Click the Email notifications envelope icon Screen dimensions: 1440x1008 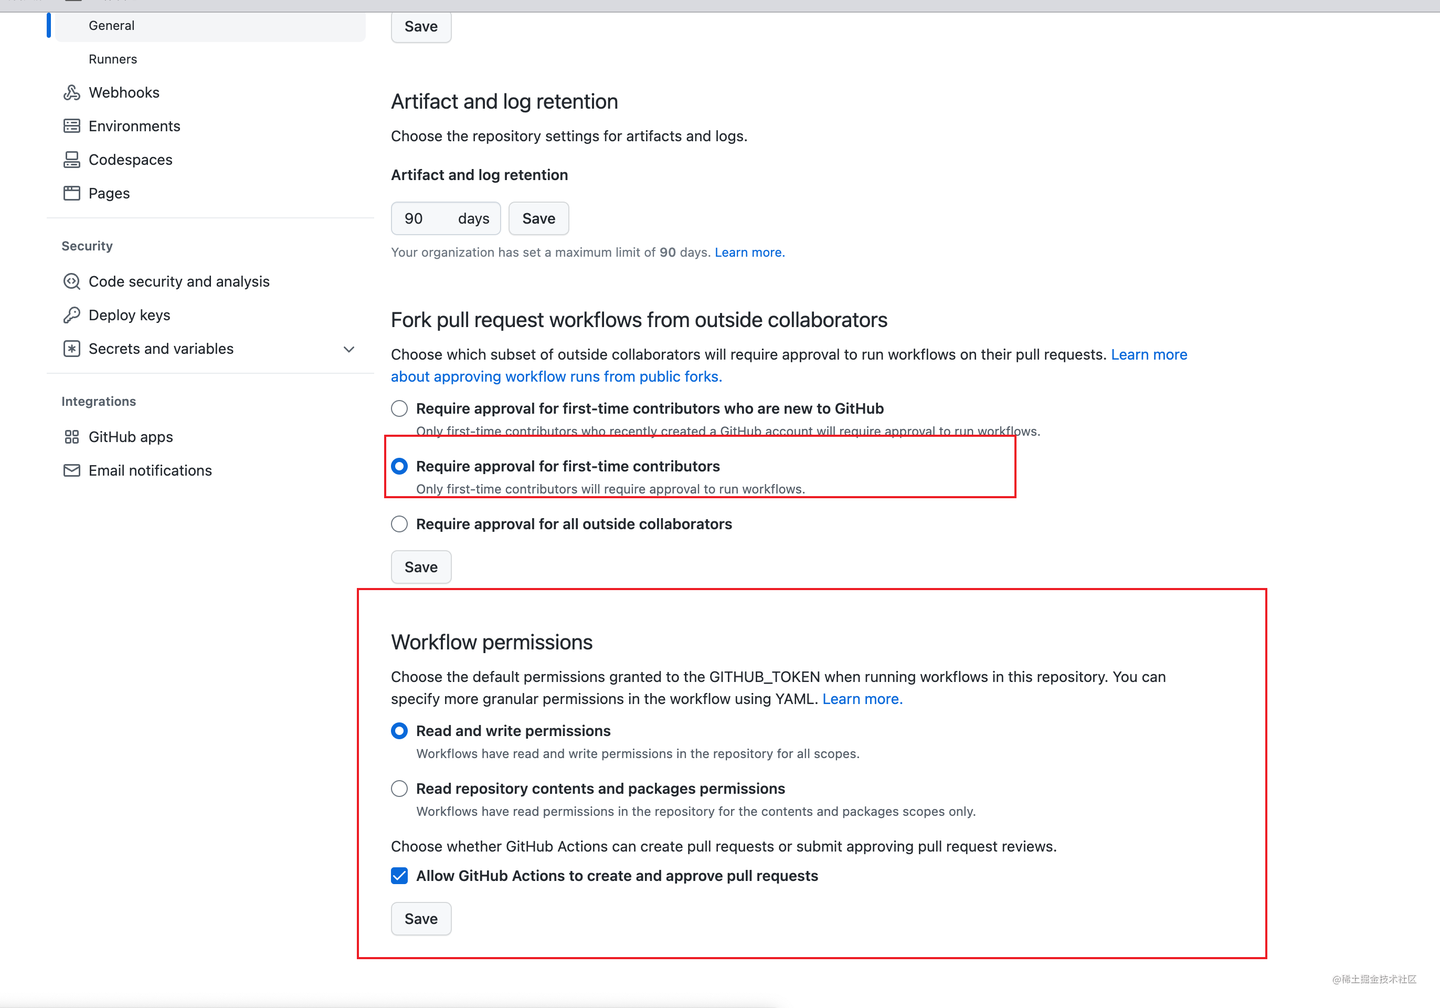71,470
